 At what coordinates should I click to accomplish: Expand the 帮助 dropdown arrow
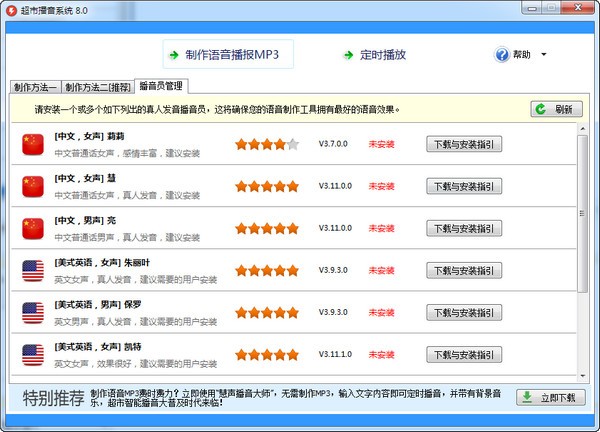click(543, 55)
